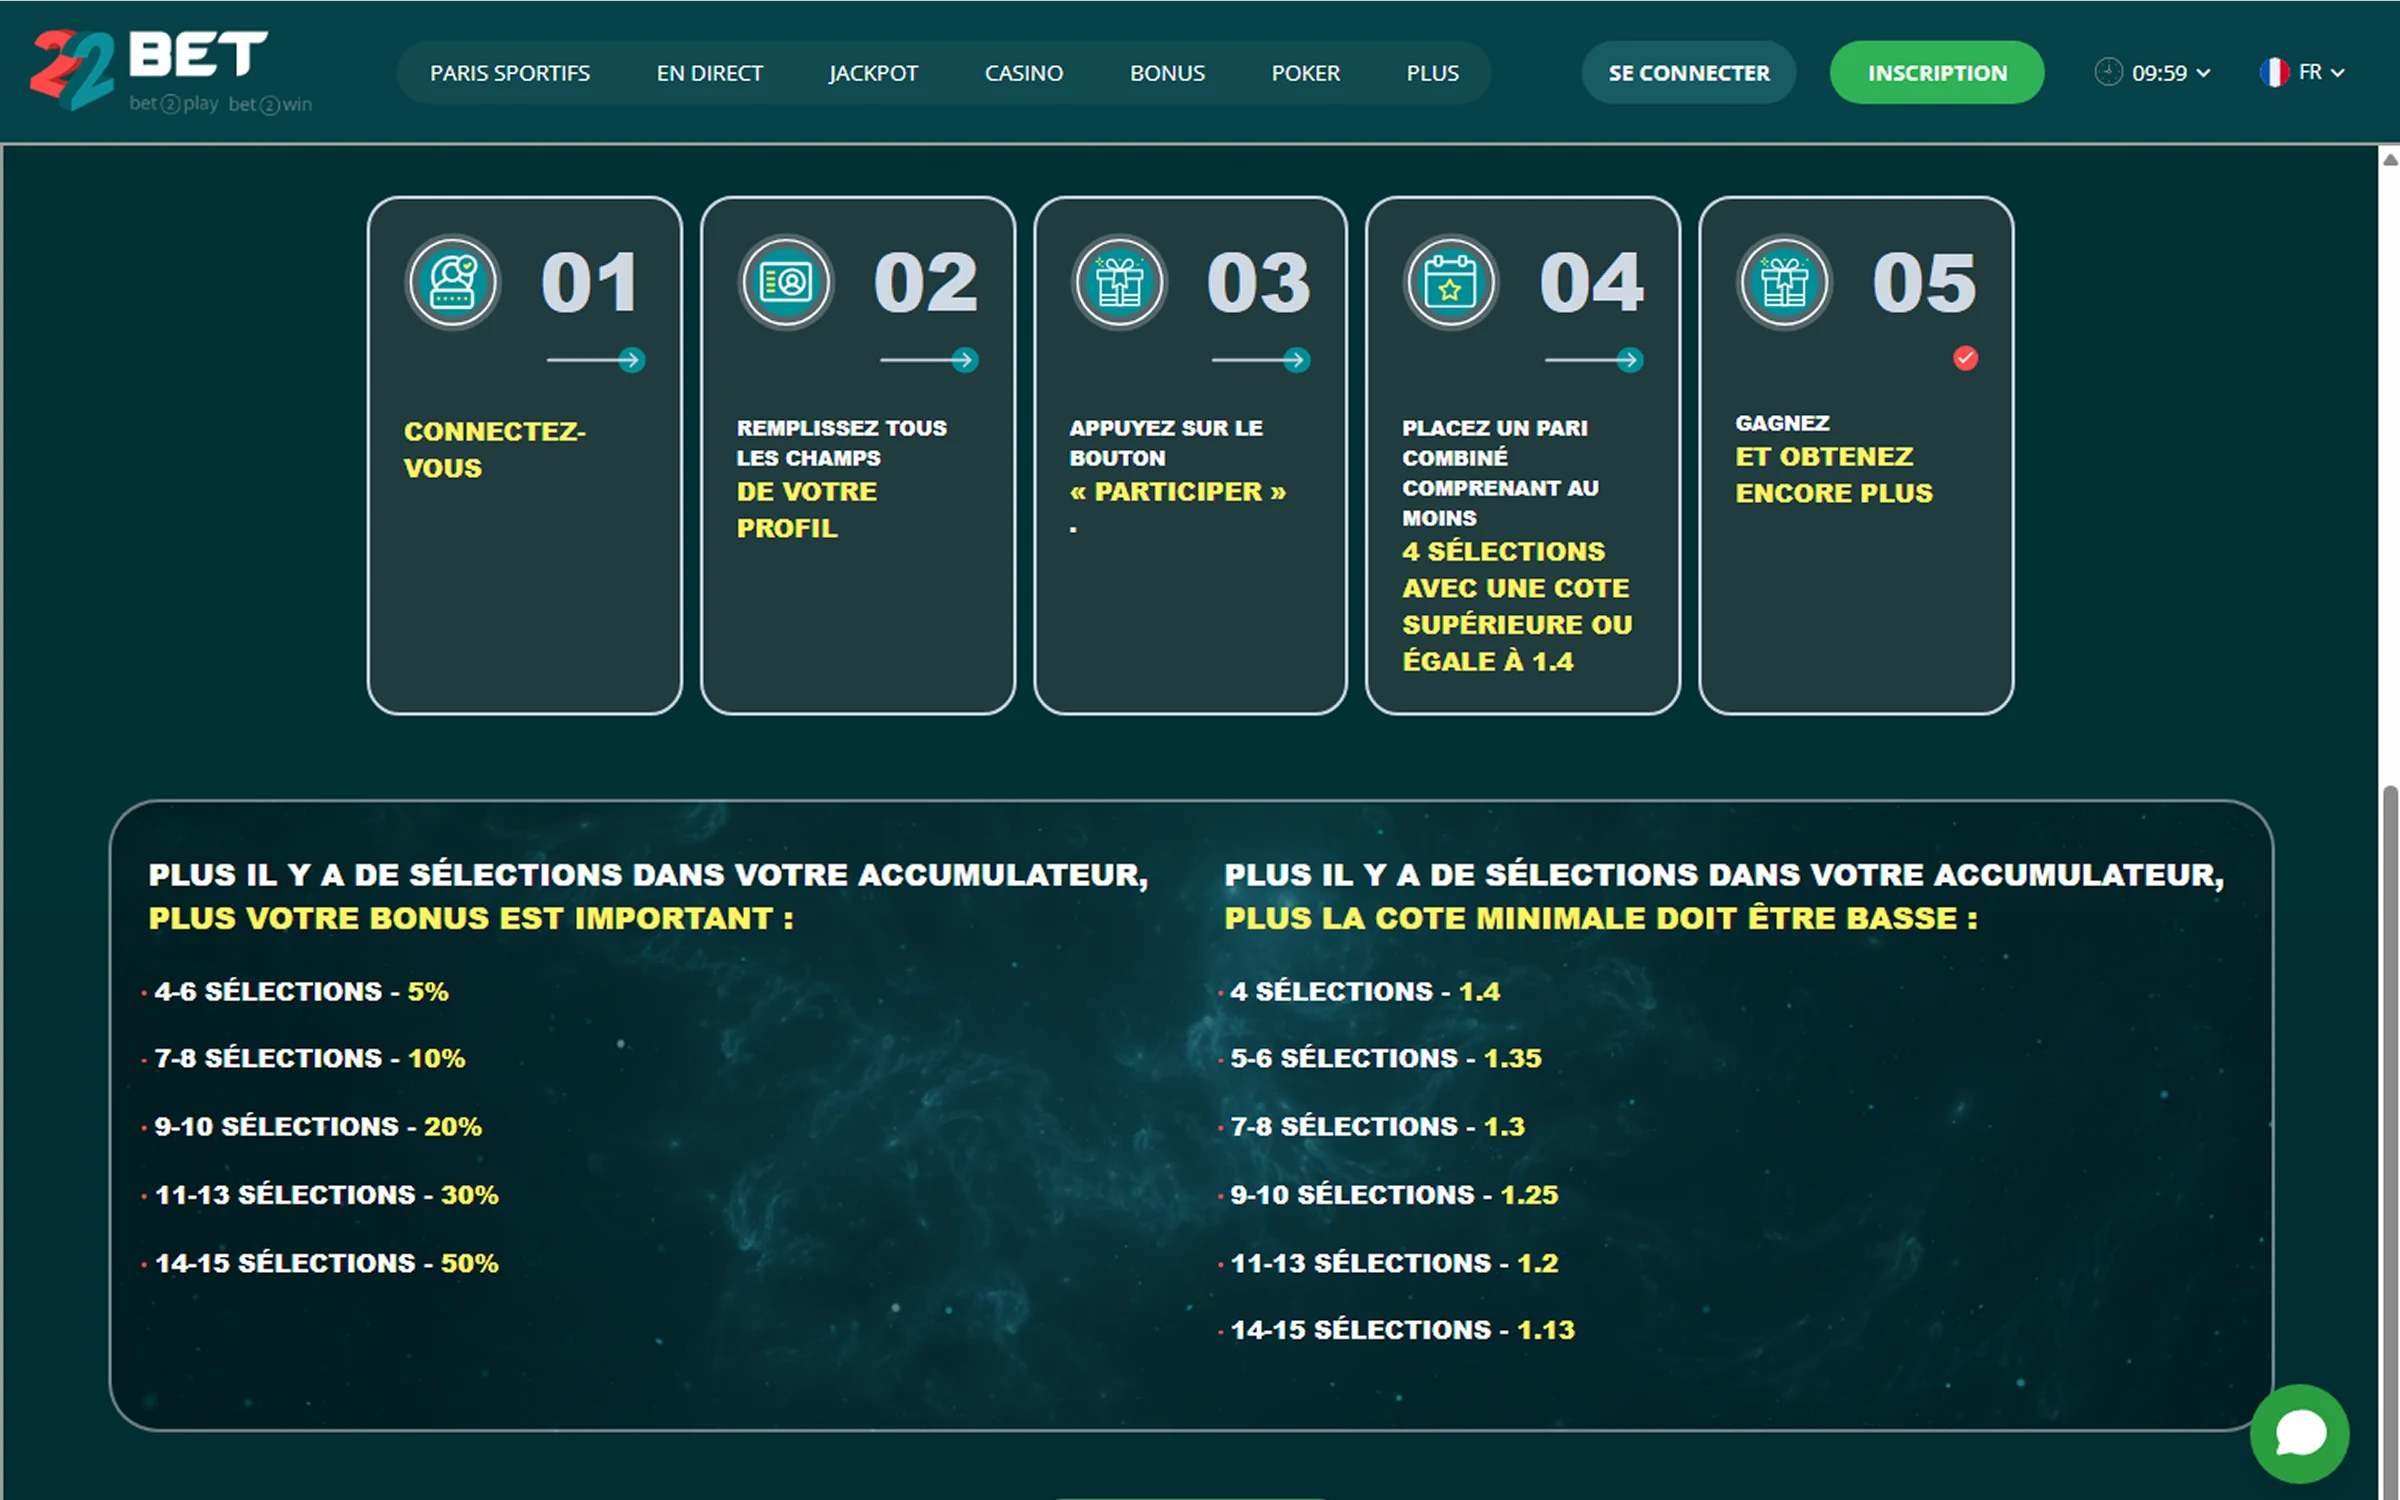Click the ET OBTENEZ ENCORE PLUS text
Screen dimensions: 2400x1500
pos(1833,475)
